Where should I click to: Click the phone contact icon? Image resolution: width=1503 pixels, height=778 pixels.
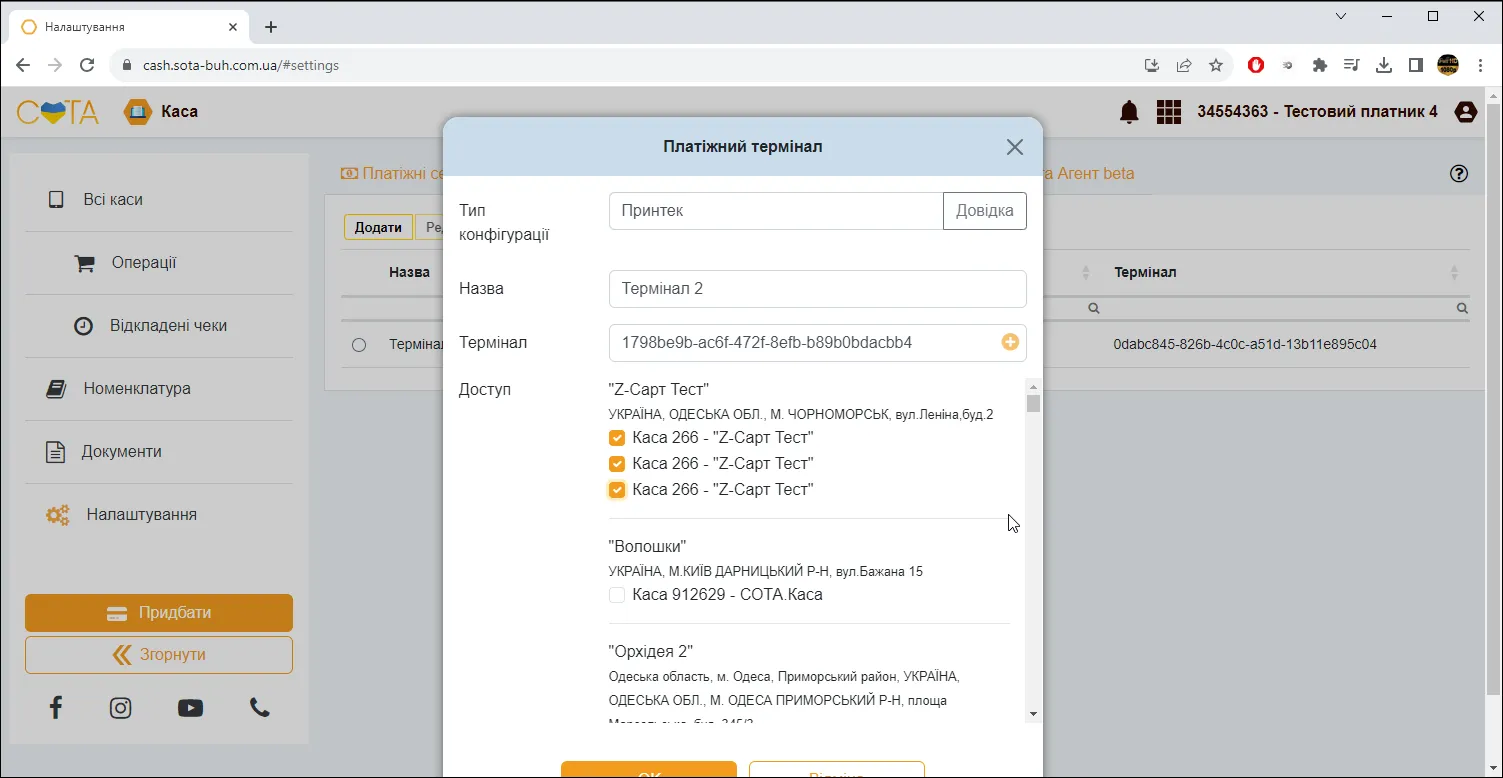(x=260, y=708)
